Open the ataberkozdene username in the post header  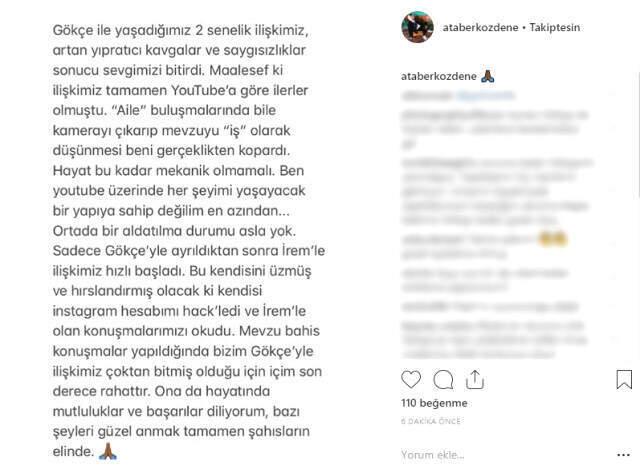pyautogui.click(x=480, y=27)
